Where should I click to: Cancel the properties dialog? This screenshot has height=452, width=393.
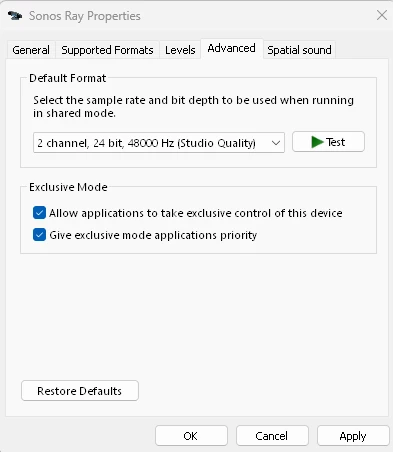(x=272, y=436)
